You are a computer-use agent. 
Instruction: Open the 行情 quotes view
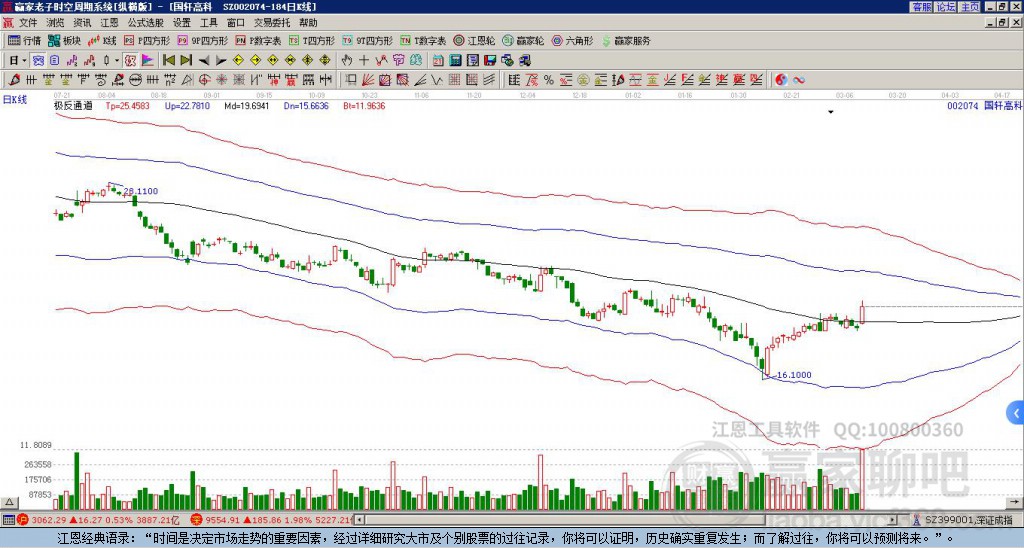click(25, 40)
